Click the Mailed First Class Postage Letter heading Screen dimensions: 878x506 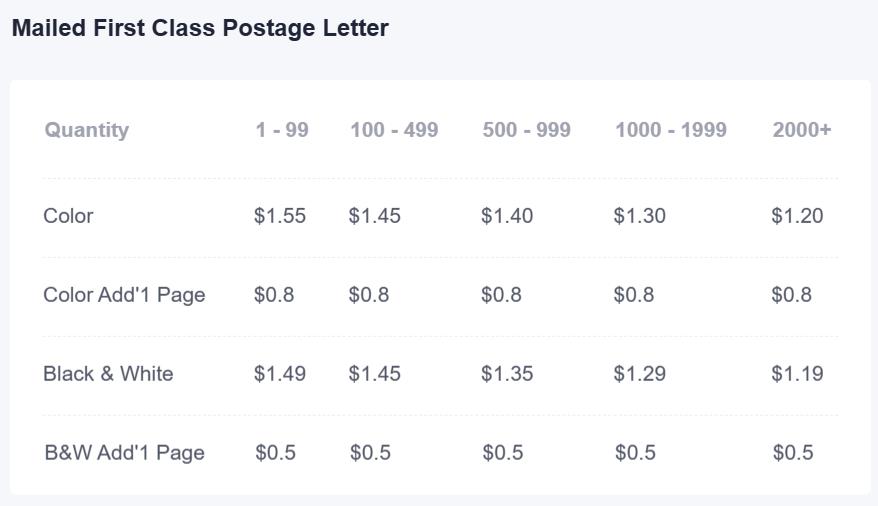tap(200, 29)
